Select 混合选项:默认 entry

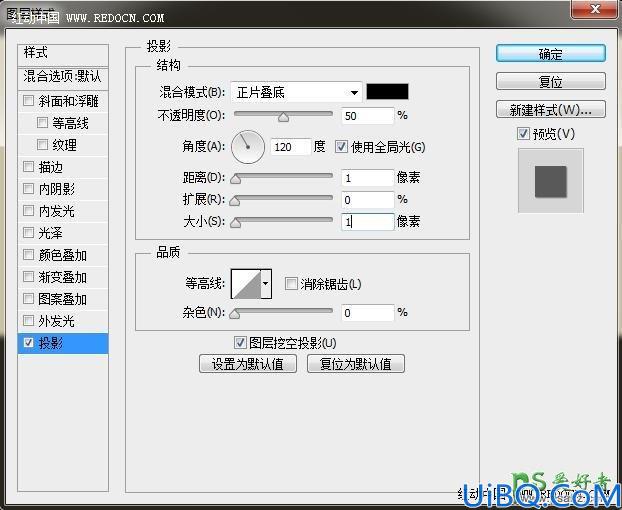[x=63, y=78]
